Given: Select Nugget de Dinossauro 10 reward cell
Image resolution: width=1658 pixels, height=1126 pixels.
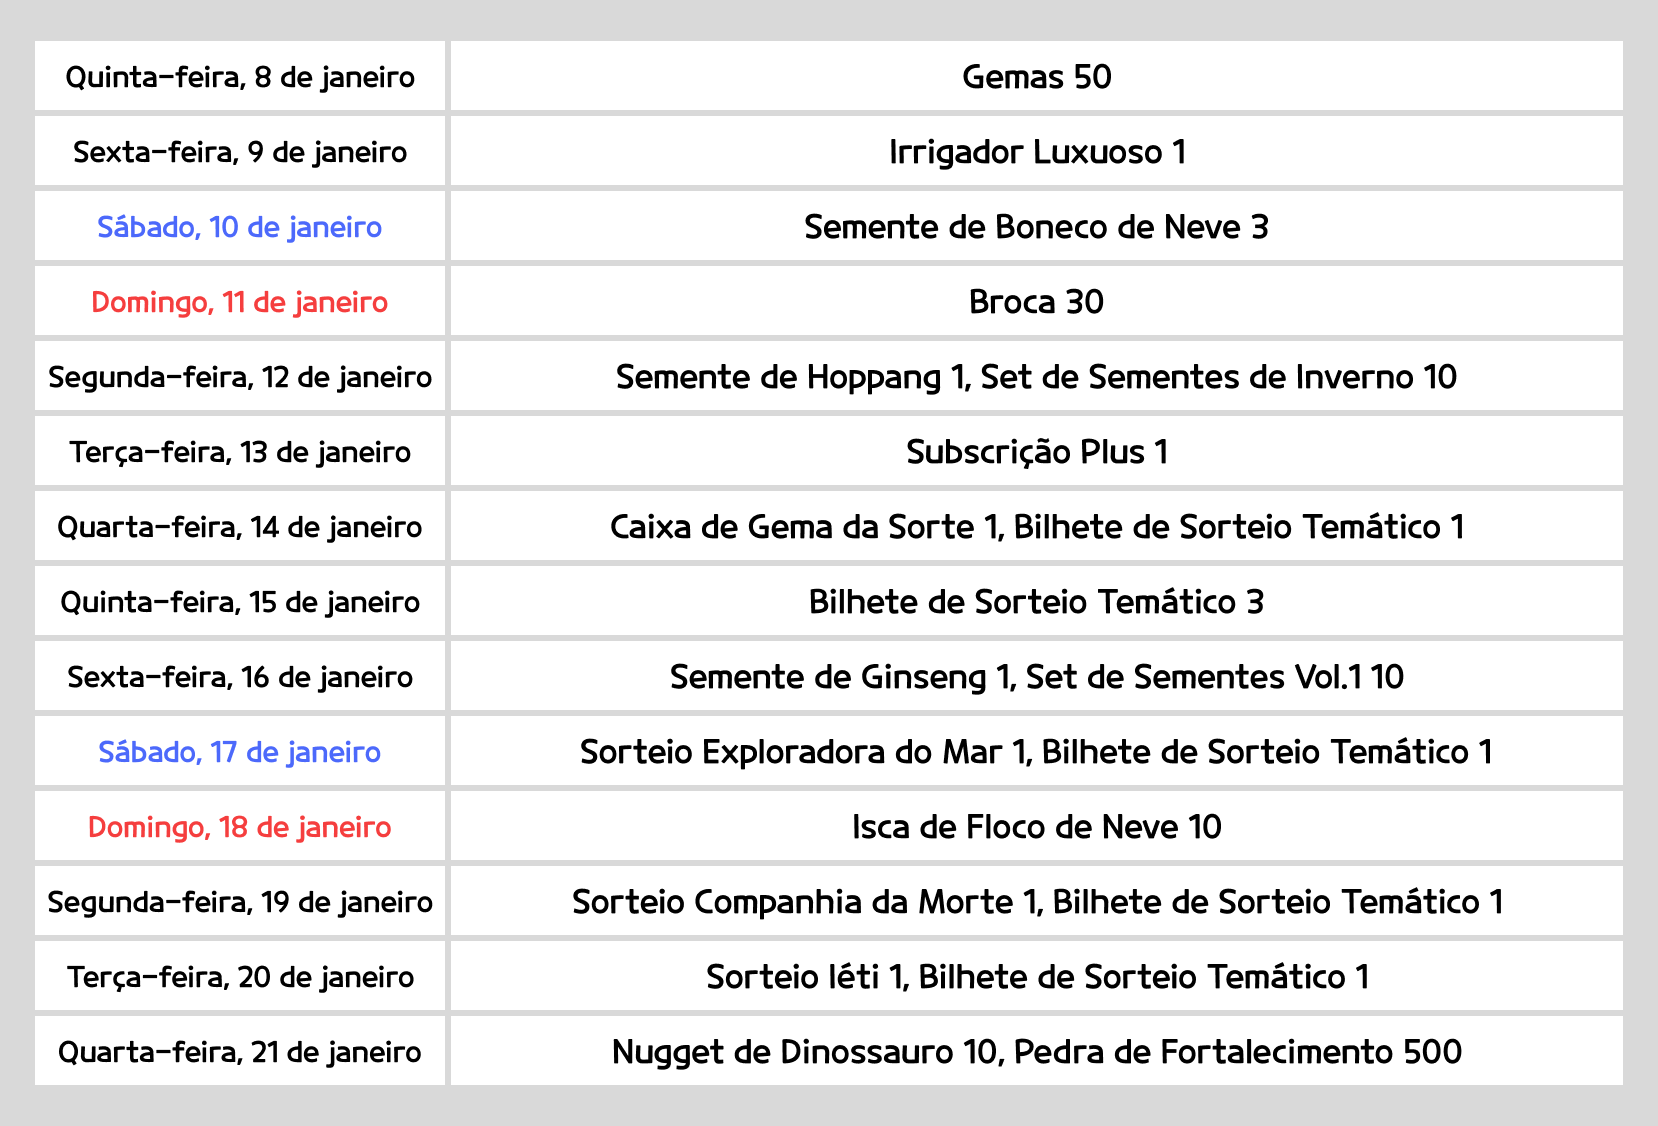Looking at the screenshot, I should 1036,1052.
